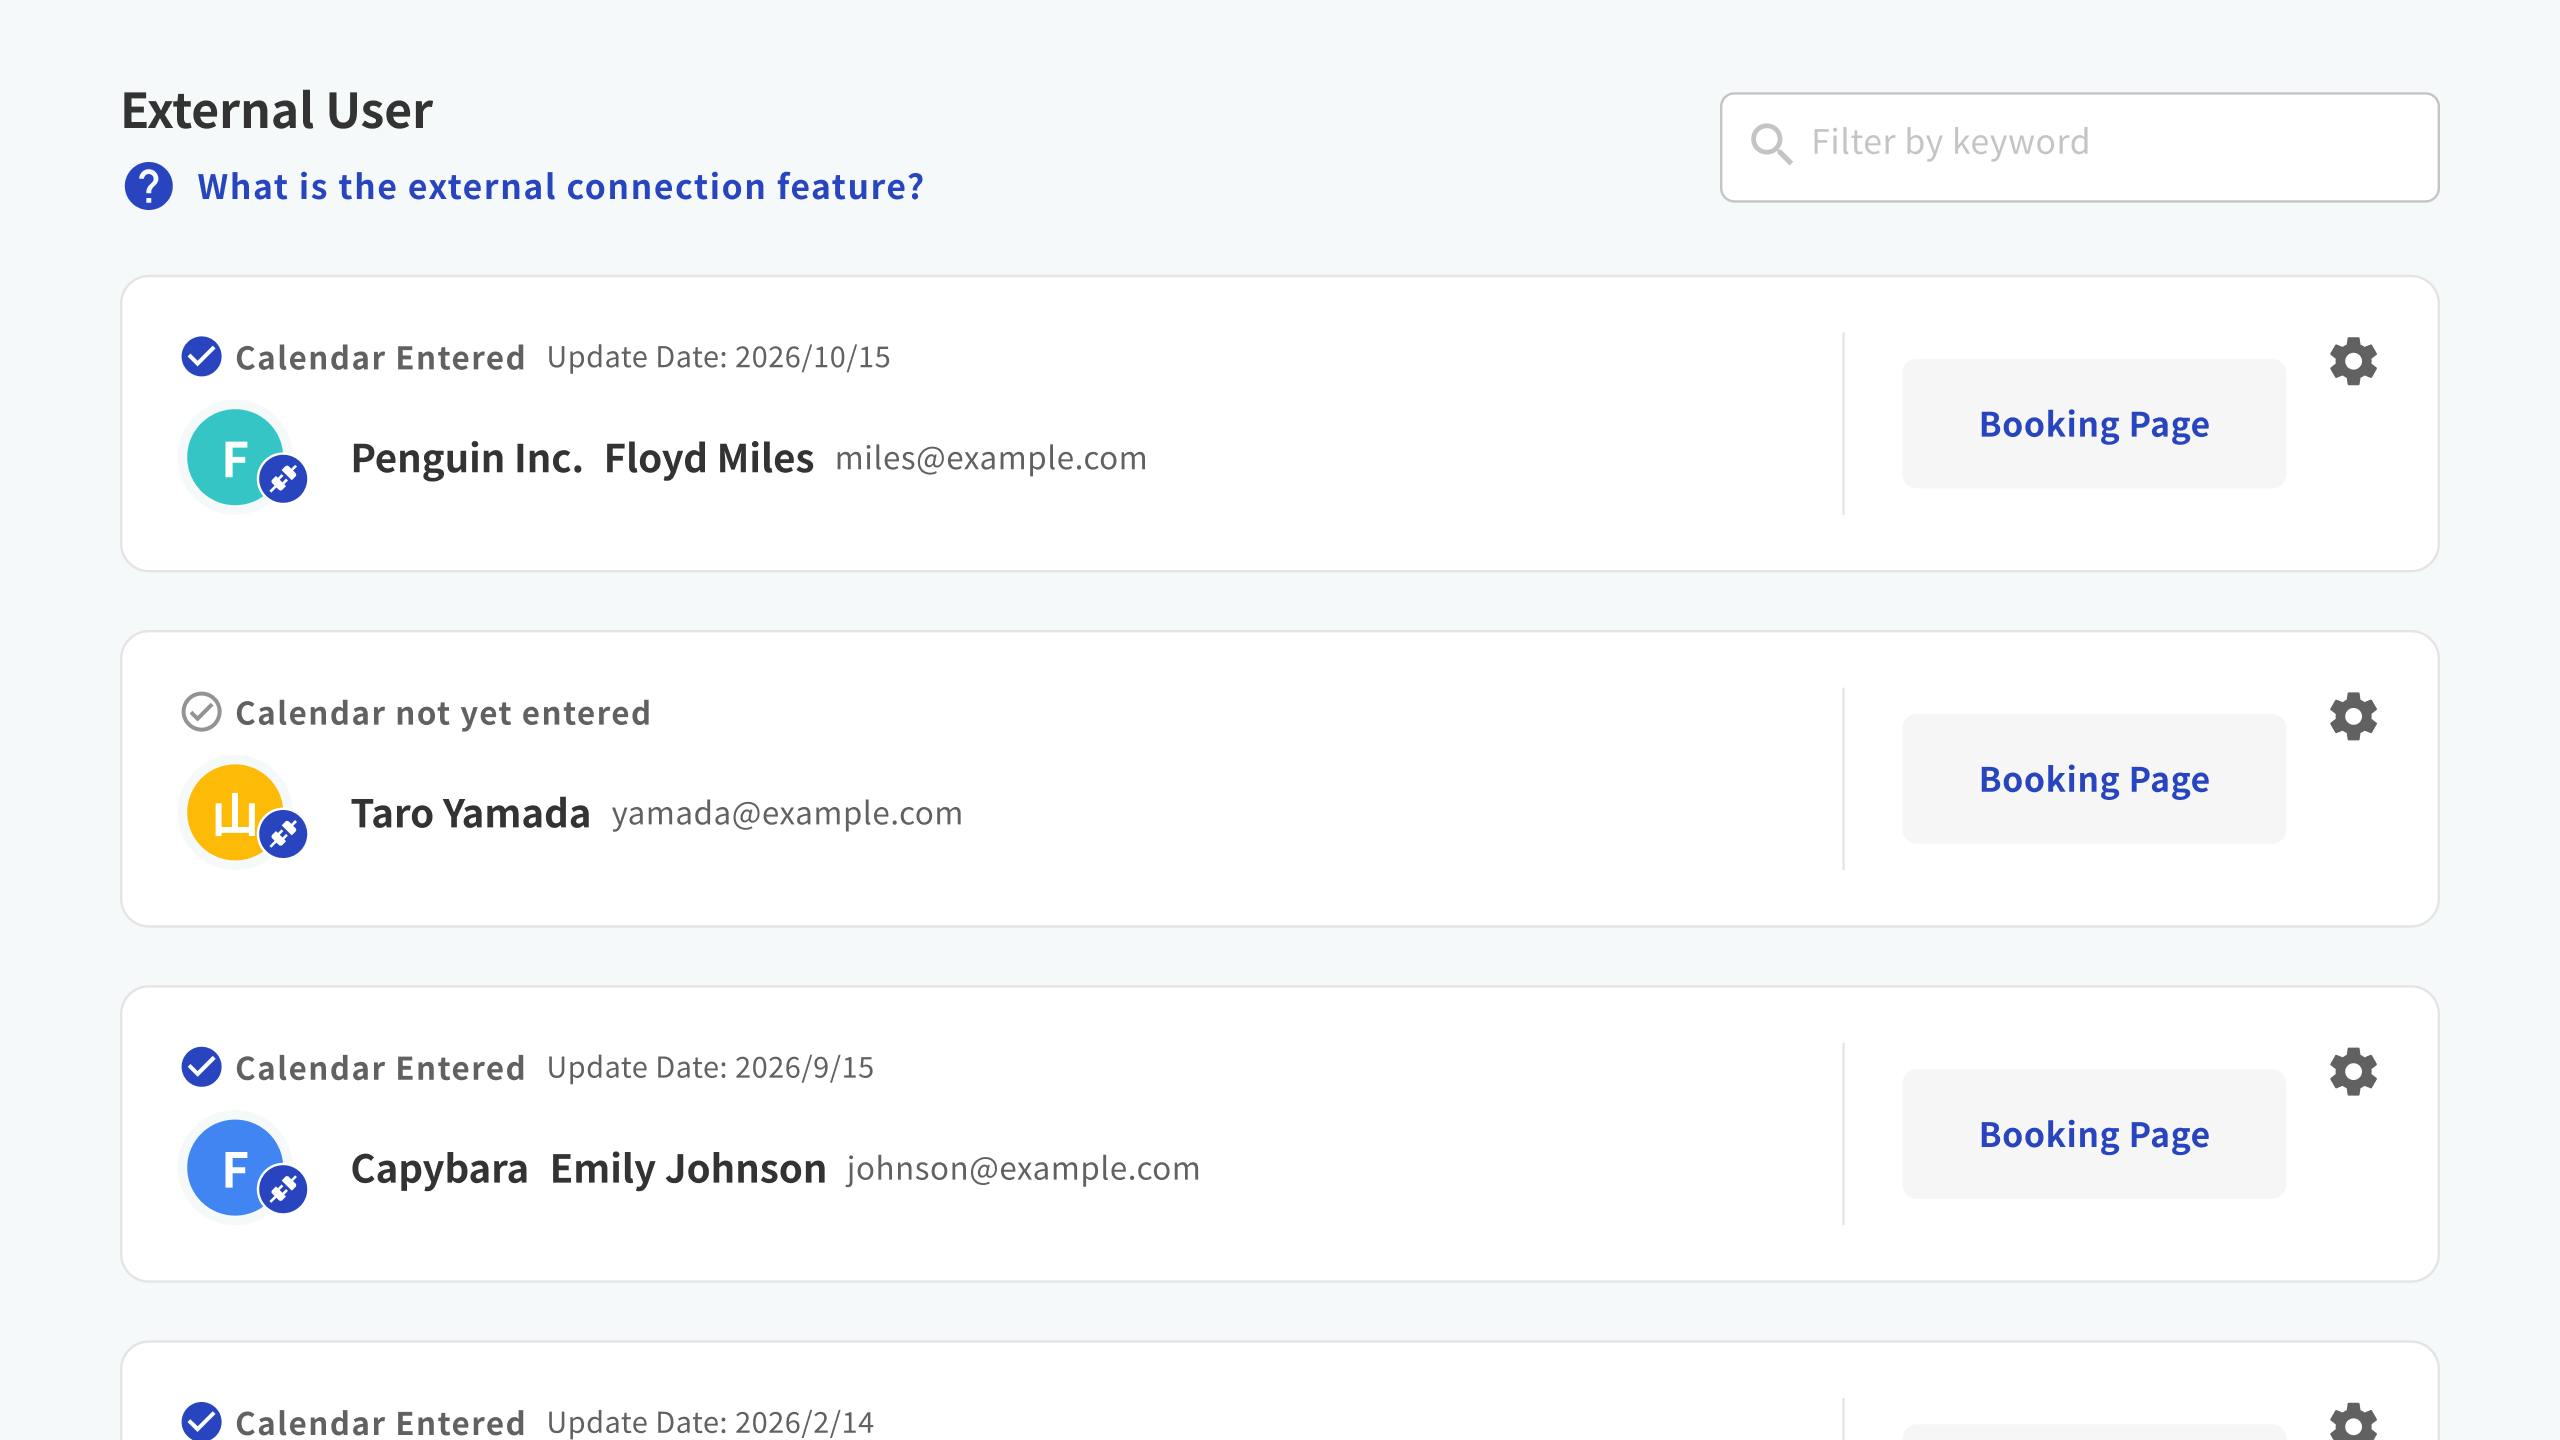The width and height of the screenshot is (2560, 1440).
Task: Click the search magnifier icon
Action: click(x=1771, y=144)
